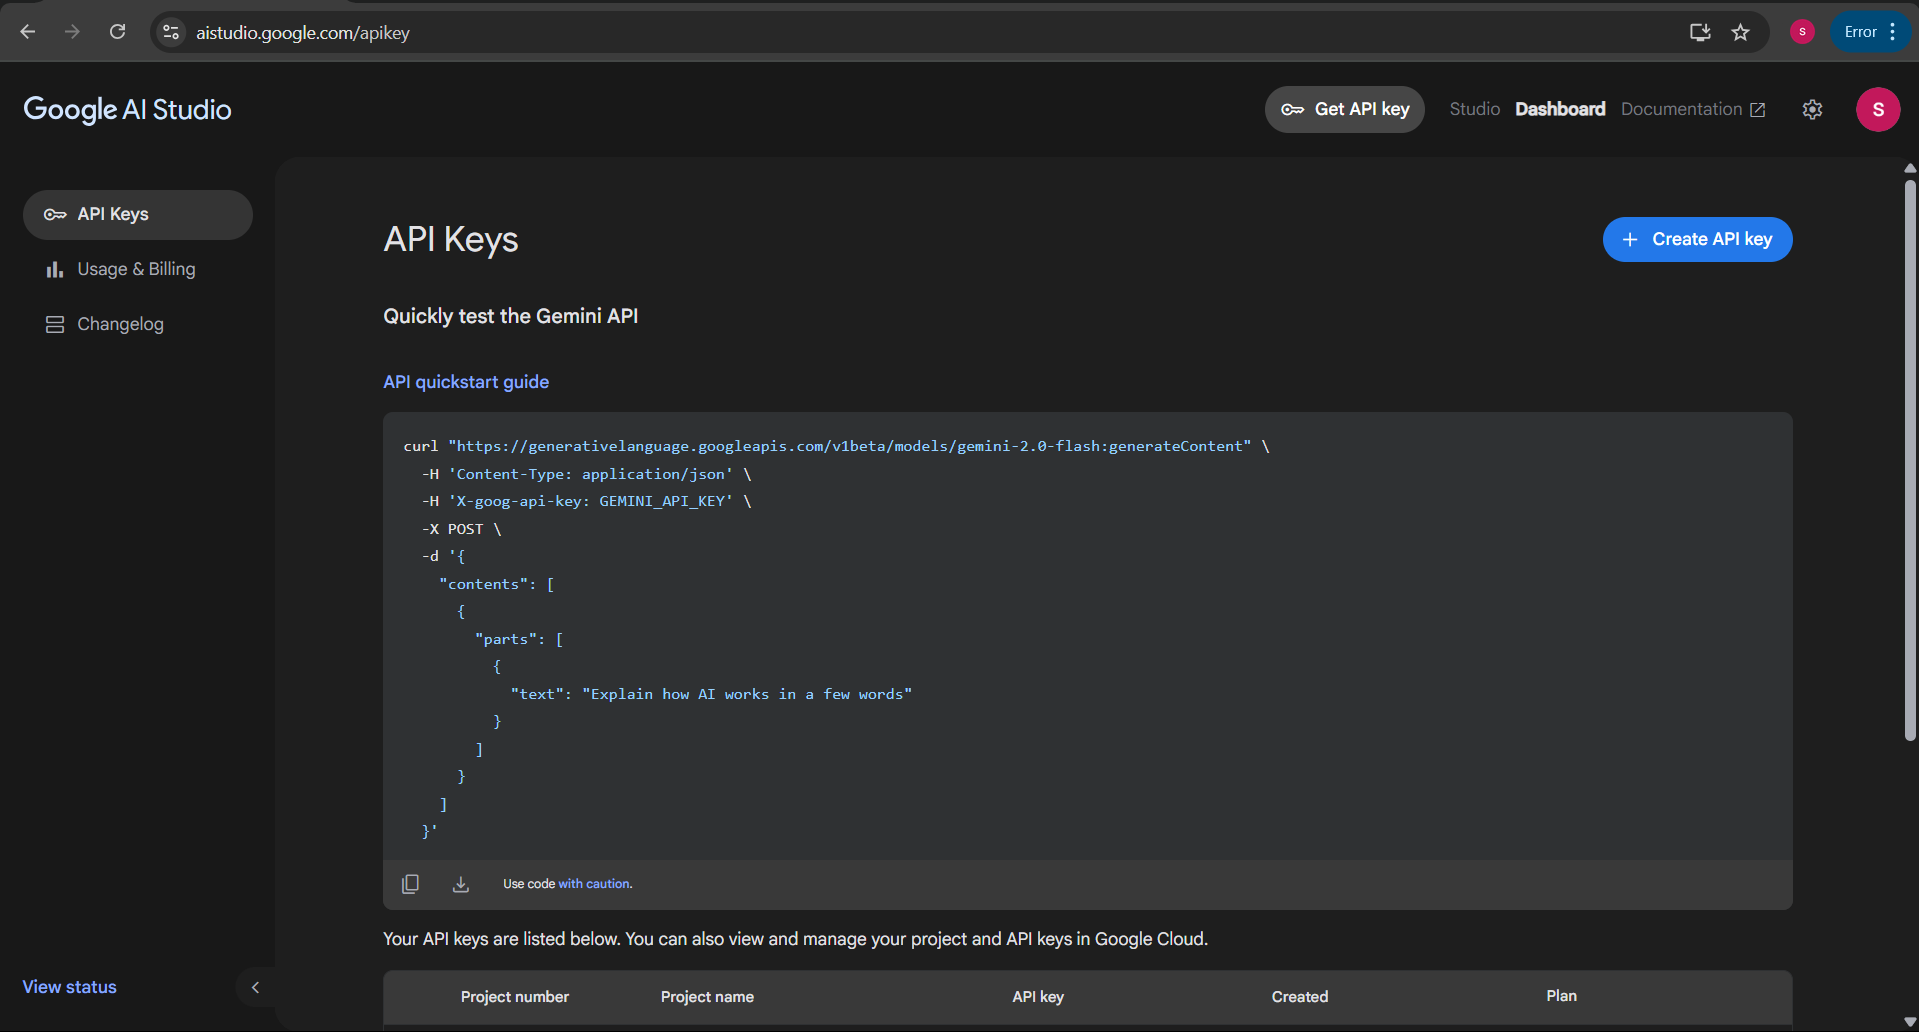The width and height of the screenshot is (1919, 1032).
Task: Click the Plan column header
Action: pyautogui.click(x=1561, y=996)
